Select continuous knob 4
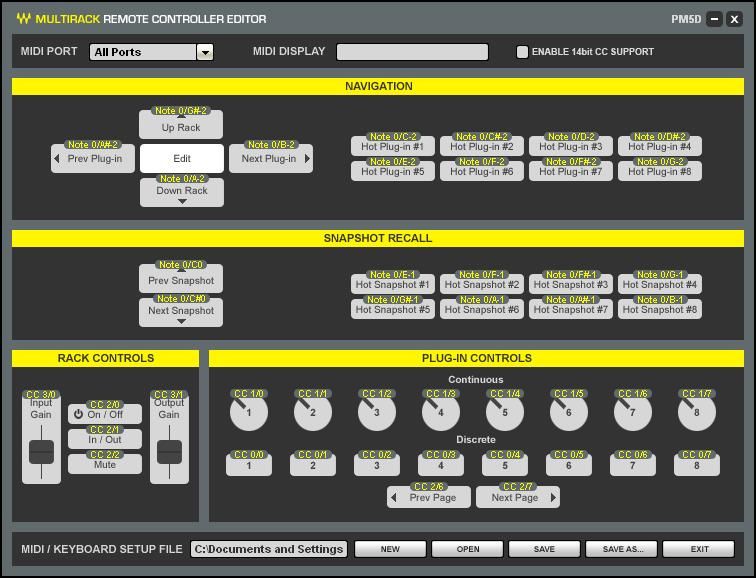The width and height of the screenshot is (756, 578). pos(441,412)
